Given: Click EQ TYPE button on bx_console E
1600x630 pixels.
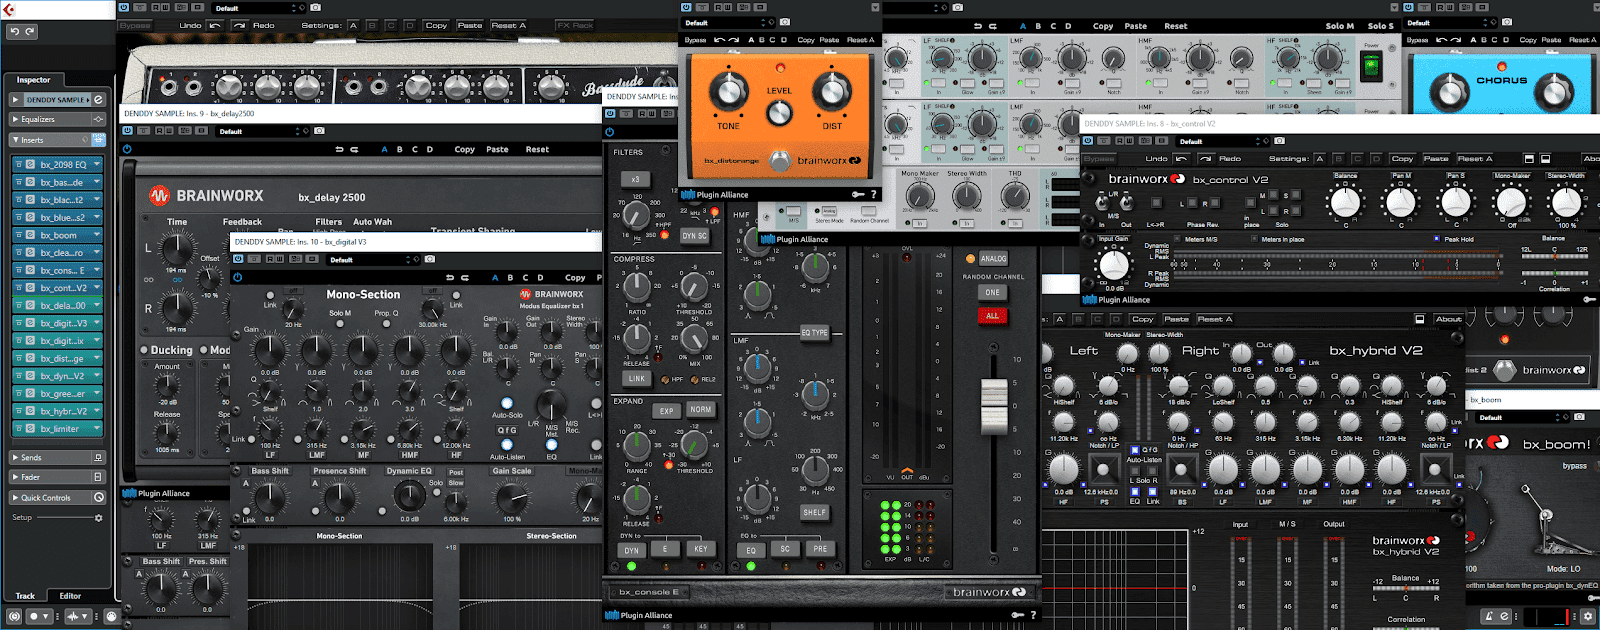Looking at the screenshot, I should click(x=815, y=332).
